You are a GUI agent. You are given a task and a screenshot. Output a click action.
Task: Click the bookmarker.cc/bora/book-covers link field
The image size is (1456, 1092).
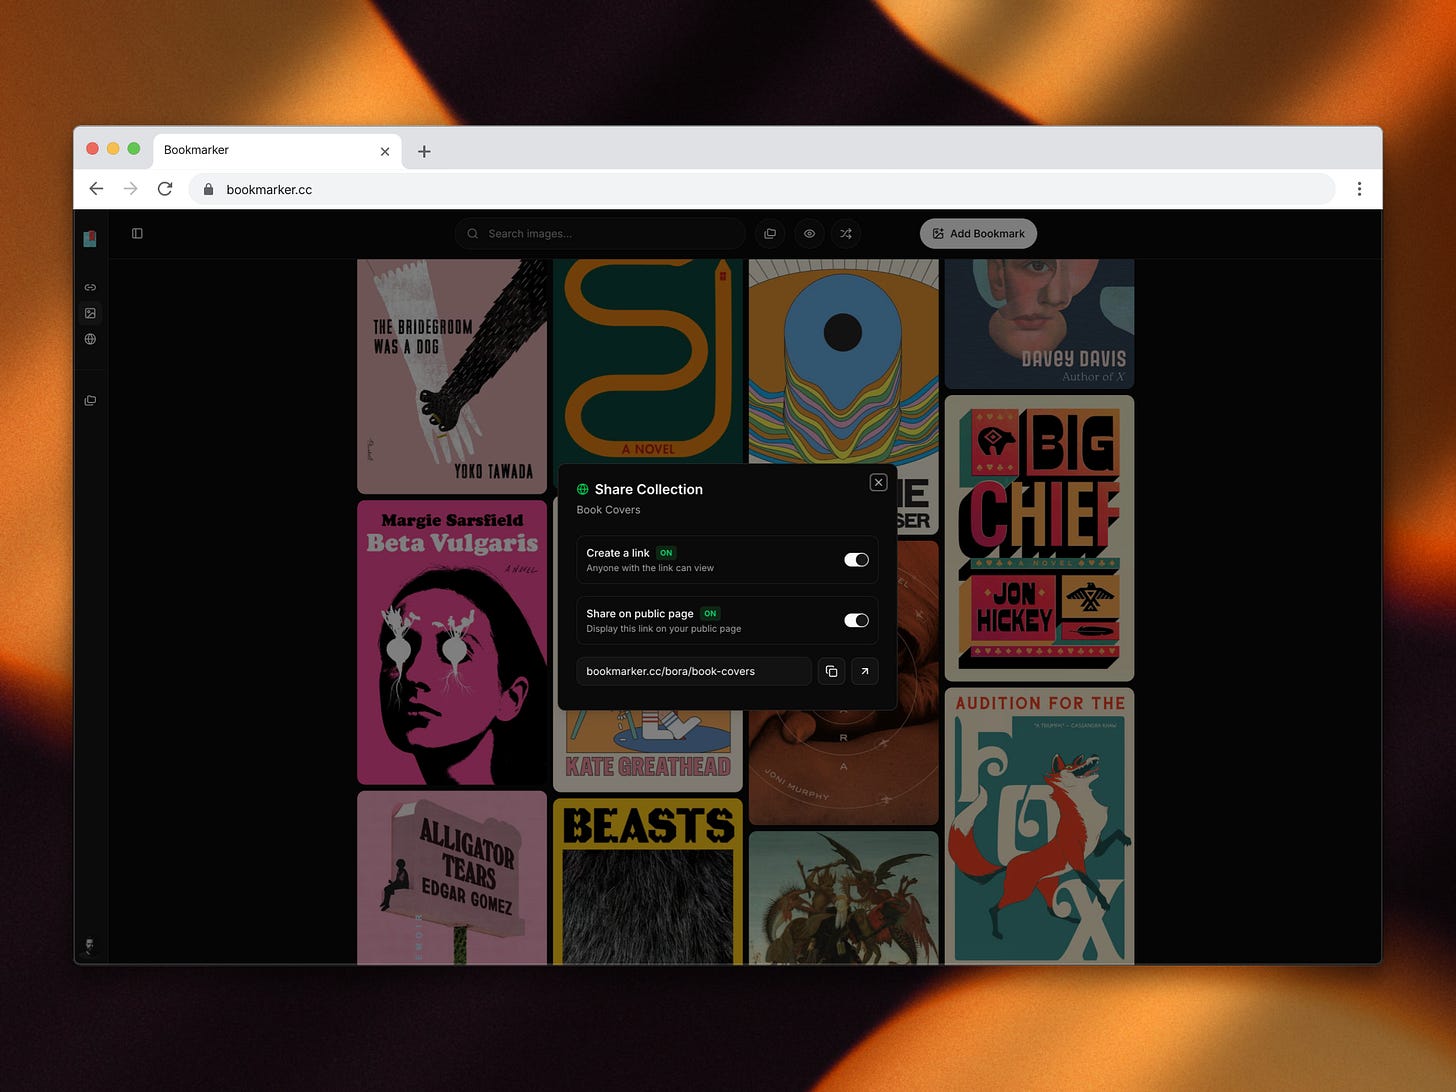coord(694,671)
